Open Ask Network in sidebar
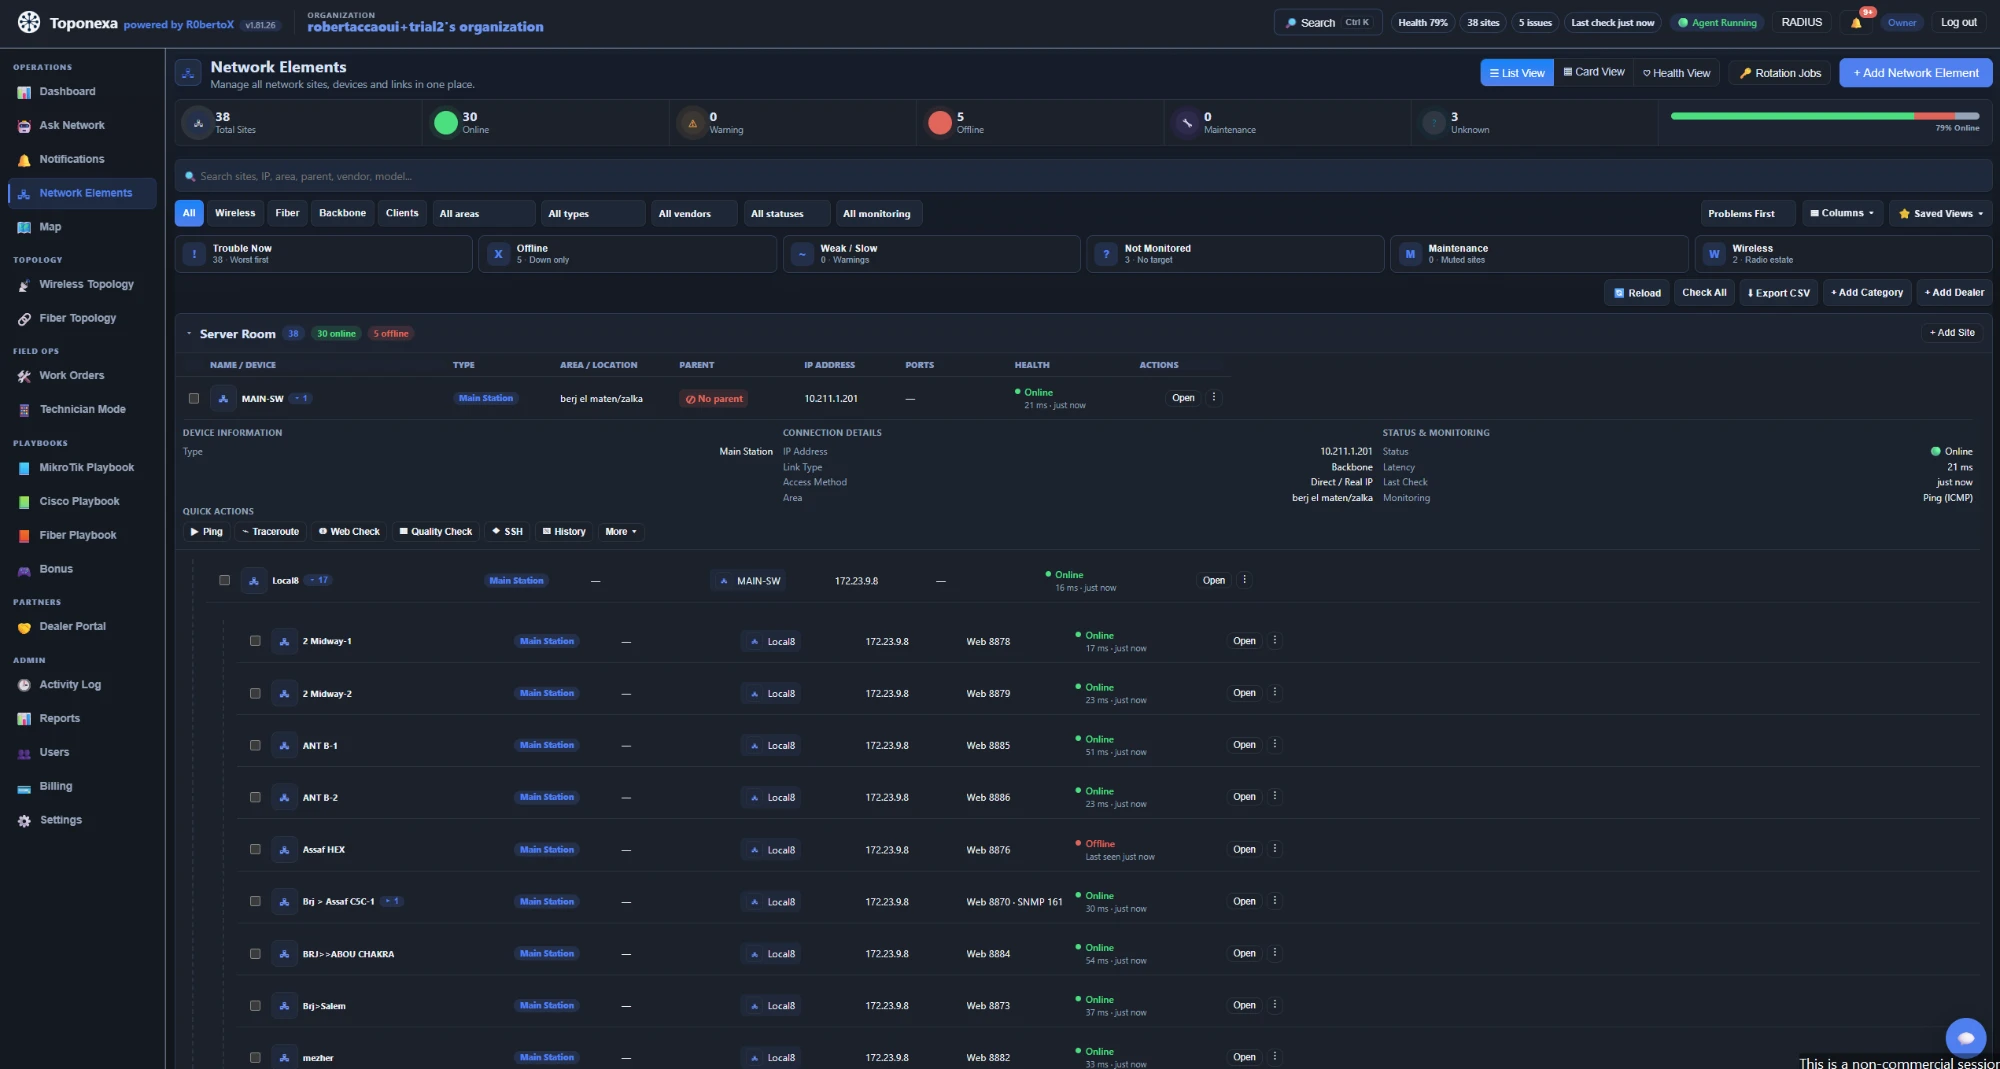The width and height of the screenshot is (2000, 1069). coord(71,125)
